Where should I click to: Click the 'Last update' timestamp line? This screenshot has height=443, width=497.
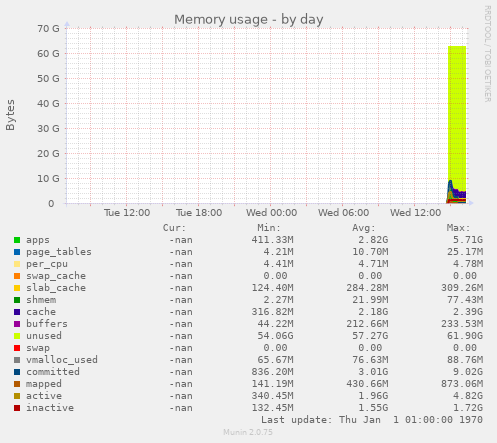[x=372, y=420]
